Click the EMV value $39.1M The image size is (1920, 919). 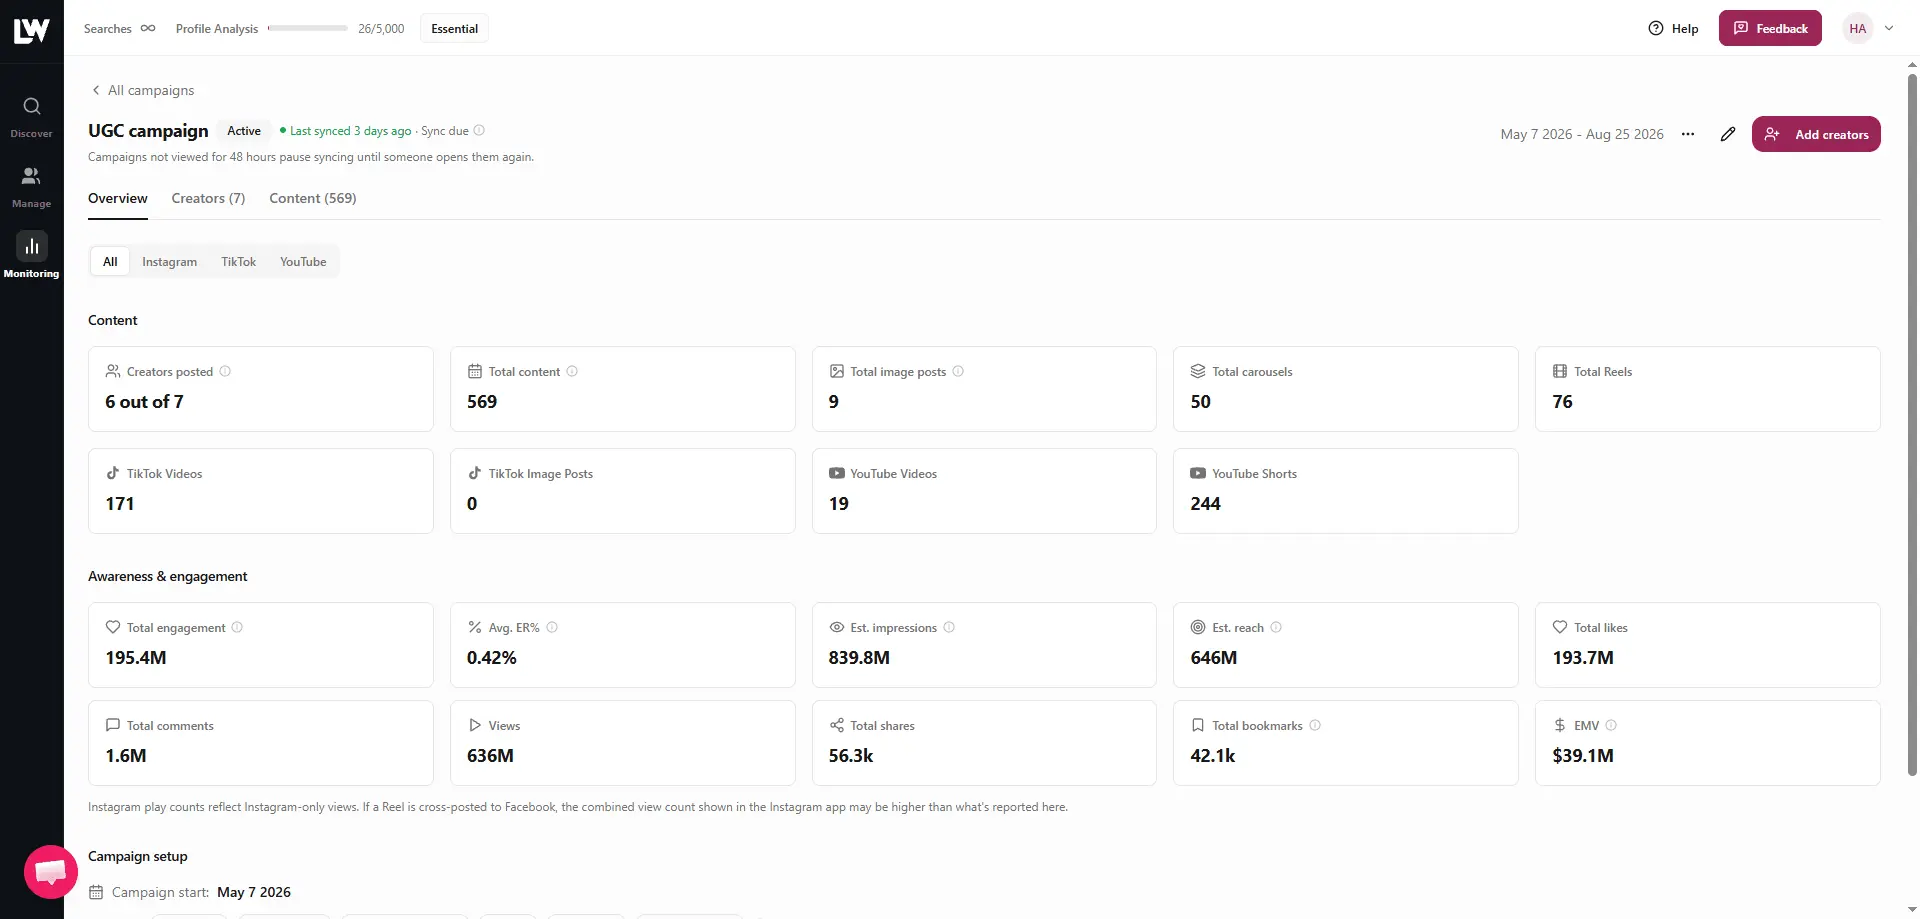1583,756
